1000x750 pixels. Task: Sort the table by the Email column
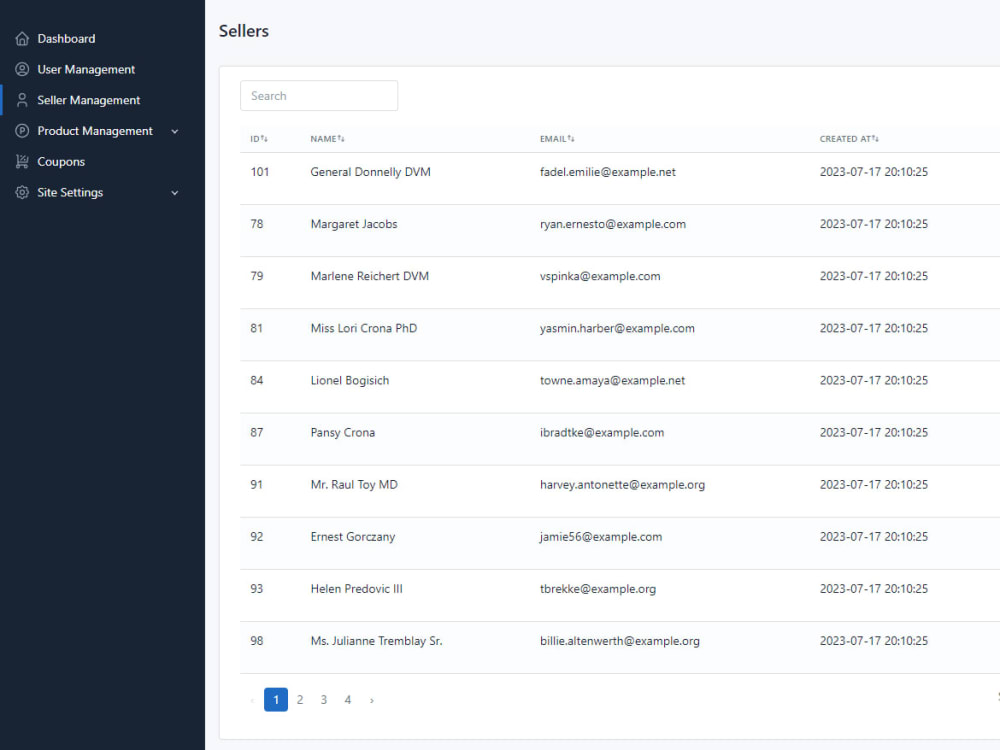[557, 139]
